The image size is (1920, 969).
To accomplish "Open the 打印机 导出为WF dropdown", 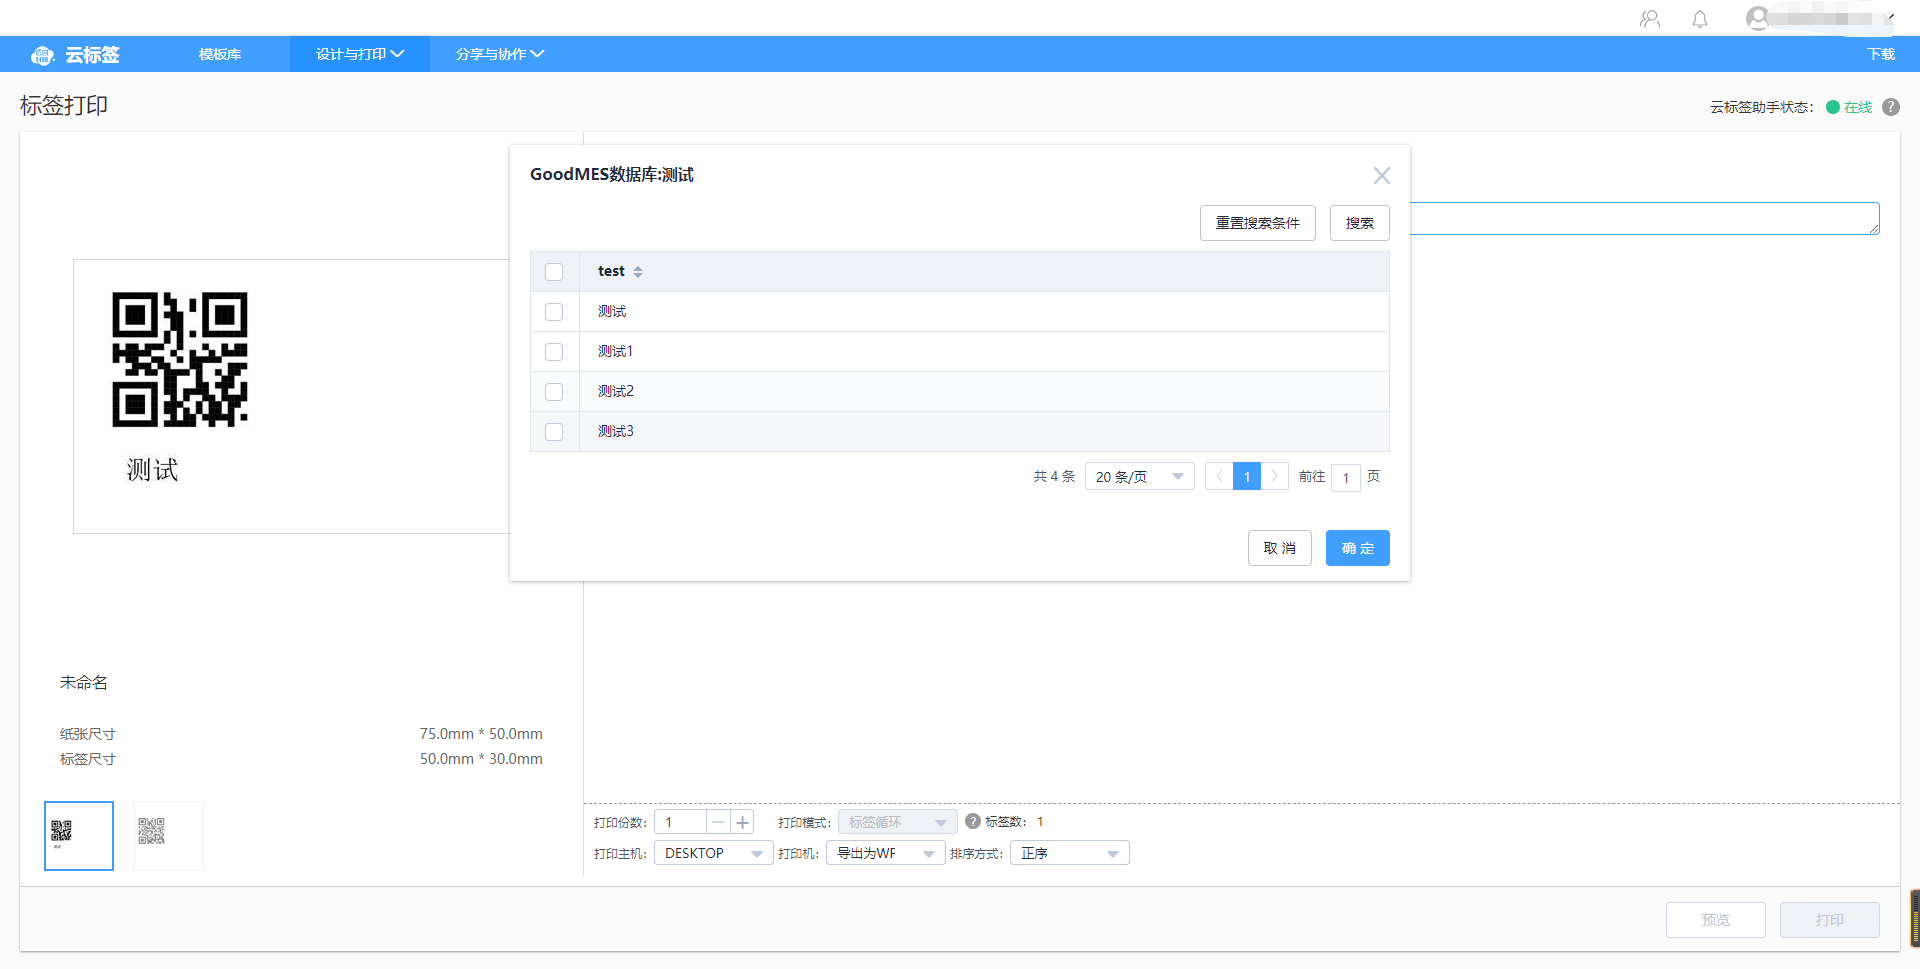I will click(886, 853).
